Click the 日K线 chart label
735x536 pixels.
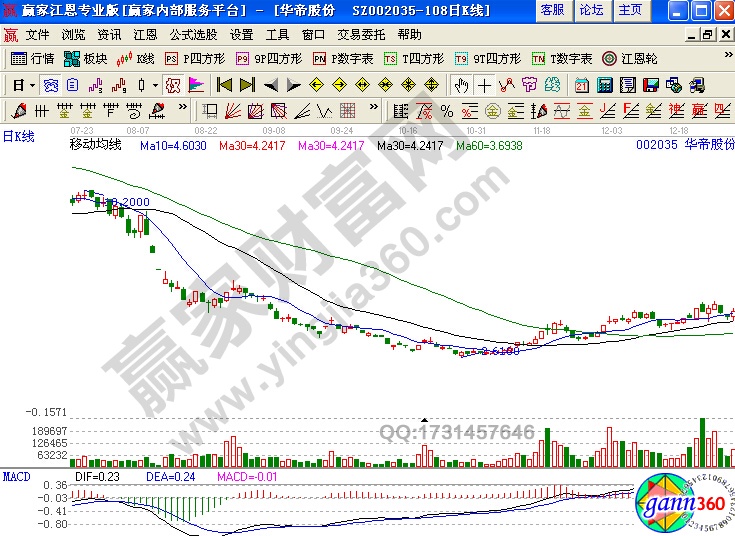pos(18,136)
